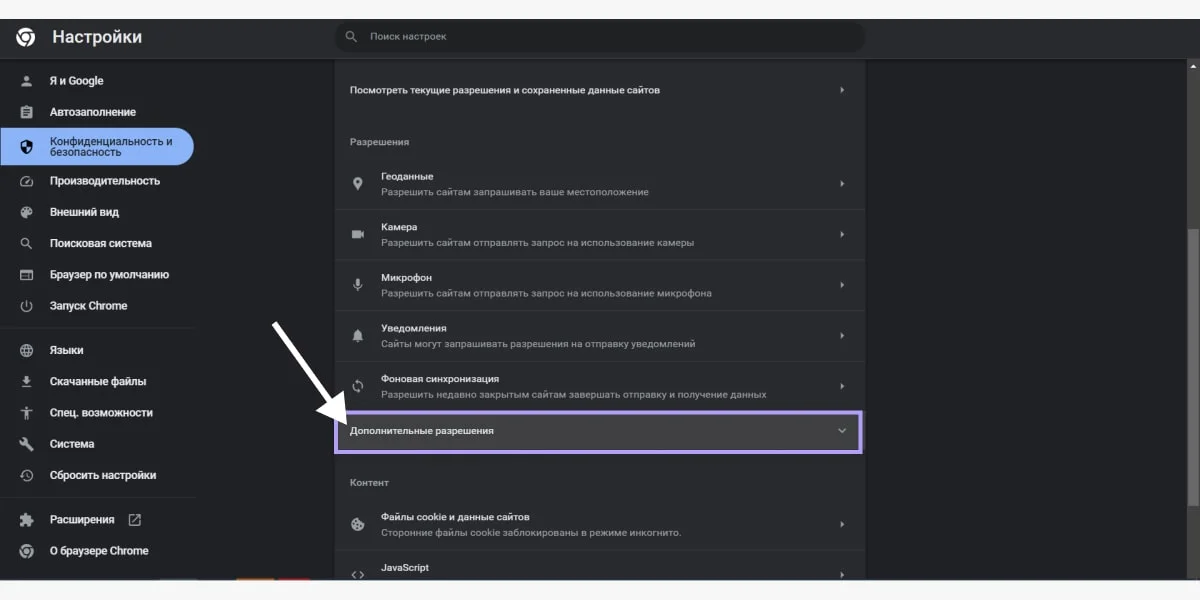
Task: Select the Микрофон microphone icon
Action: click(x=357, y=284)
